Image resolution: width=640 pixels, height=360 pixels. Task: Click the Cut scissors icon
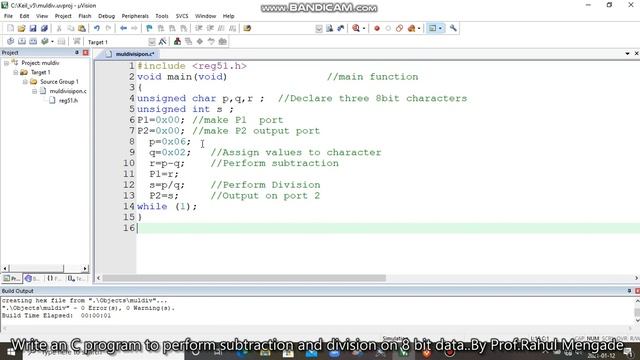59,28
